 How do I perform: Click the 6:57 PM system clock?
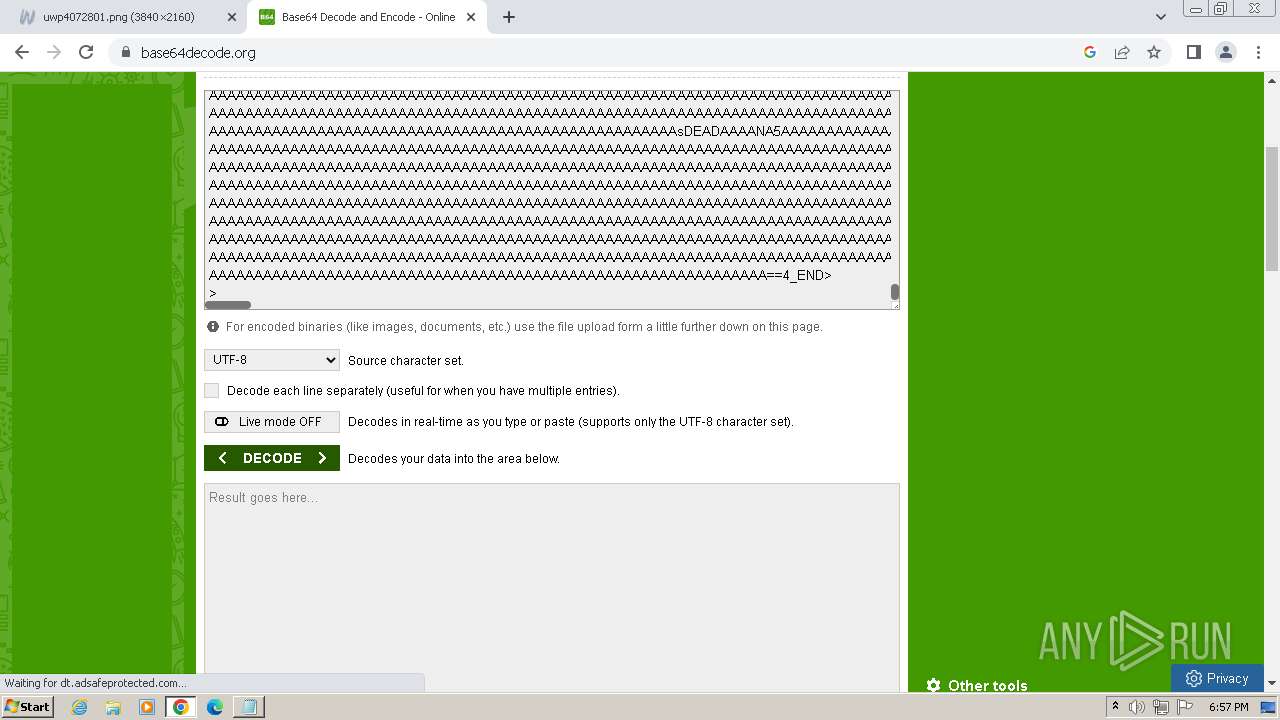1228,707
